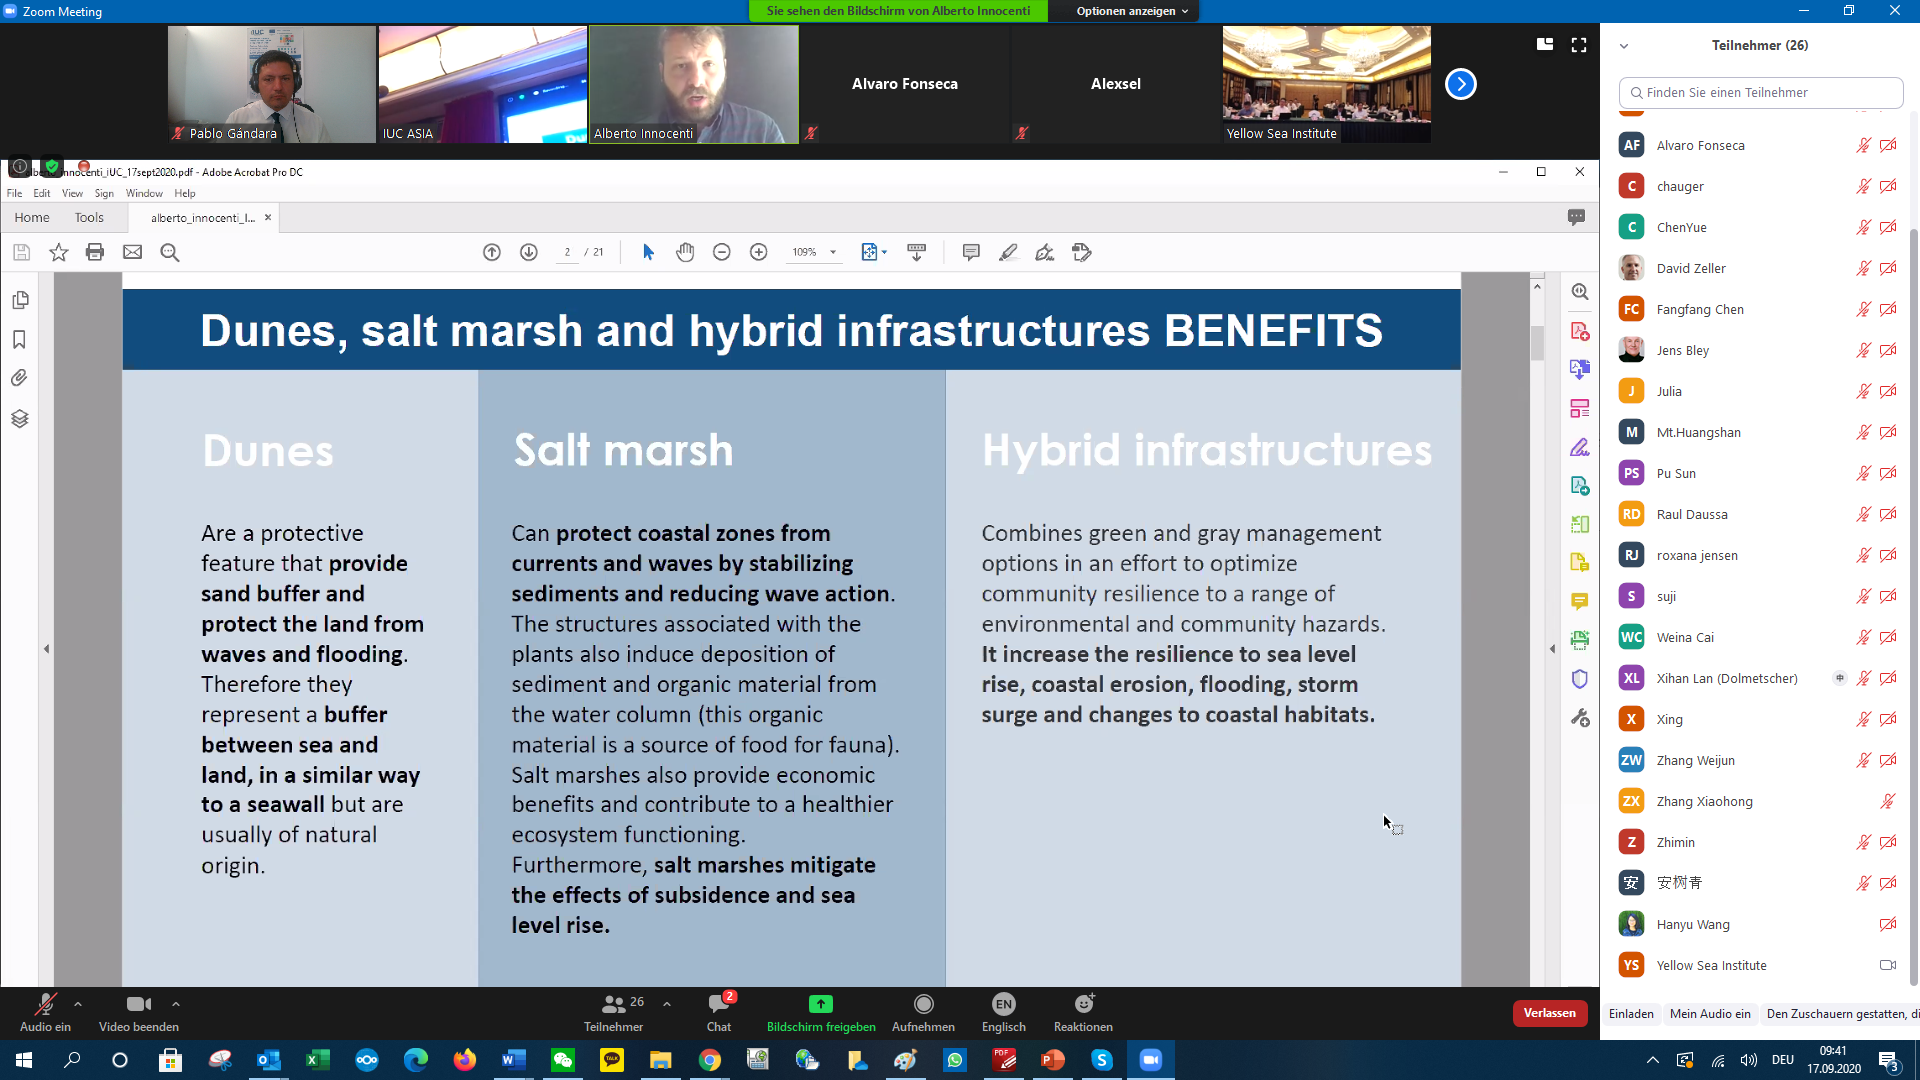Click the Einladen button
This screenshot has width=1920, height=1080.
click(x=1631, y=1014)
